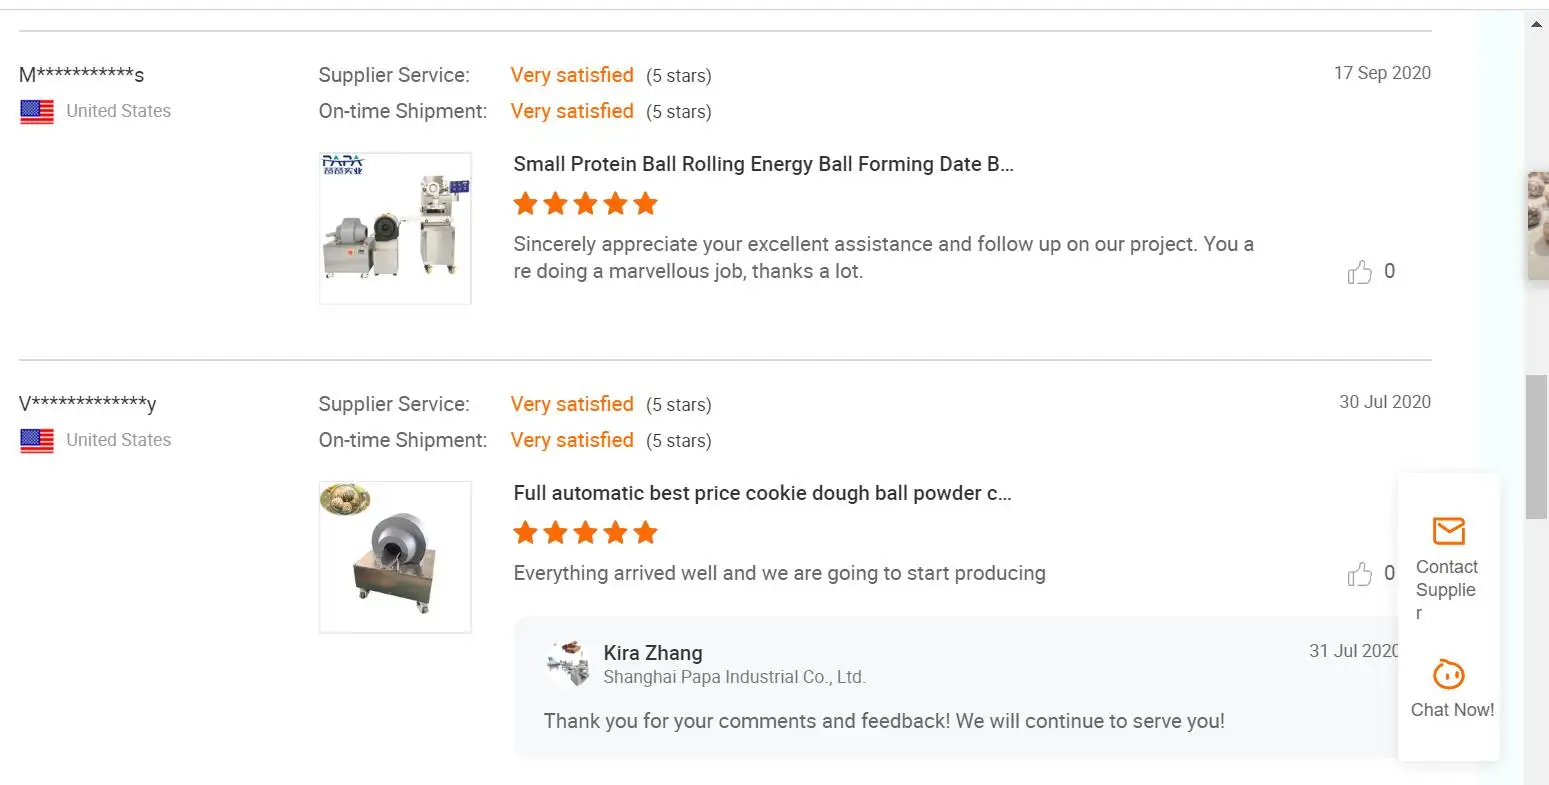This screenshot has width=1549, height=785.
Task: Click Shanghai Papa Industrial Co., Ltd. text
Action: pyautogui.click(x=734, y=677)
